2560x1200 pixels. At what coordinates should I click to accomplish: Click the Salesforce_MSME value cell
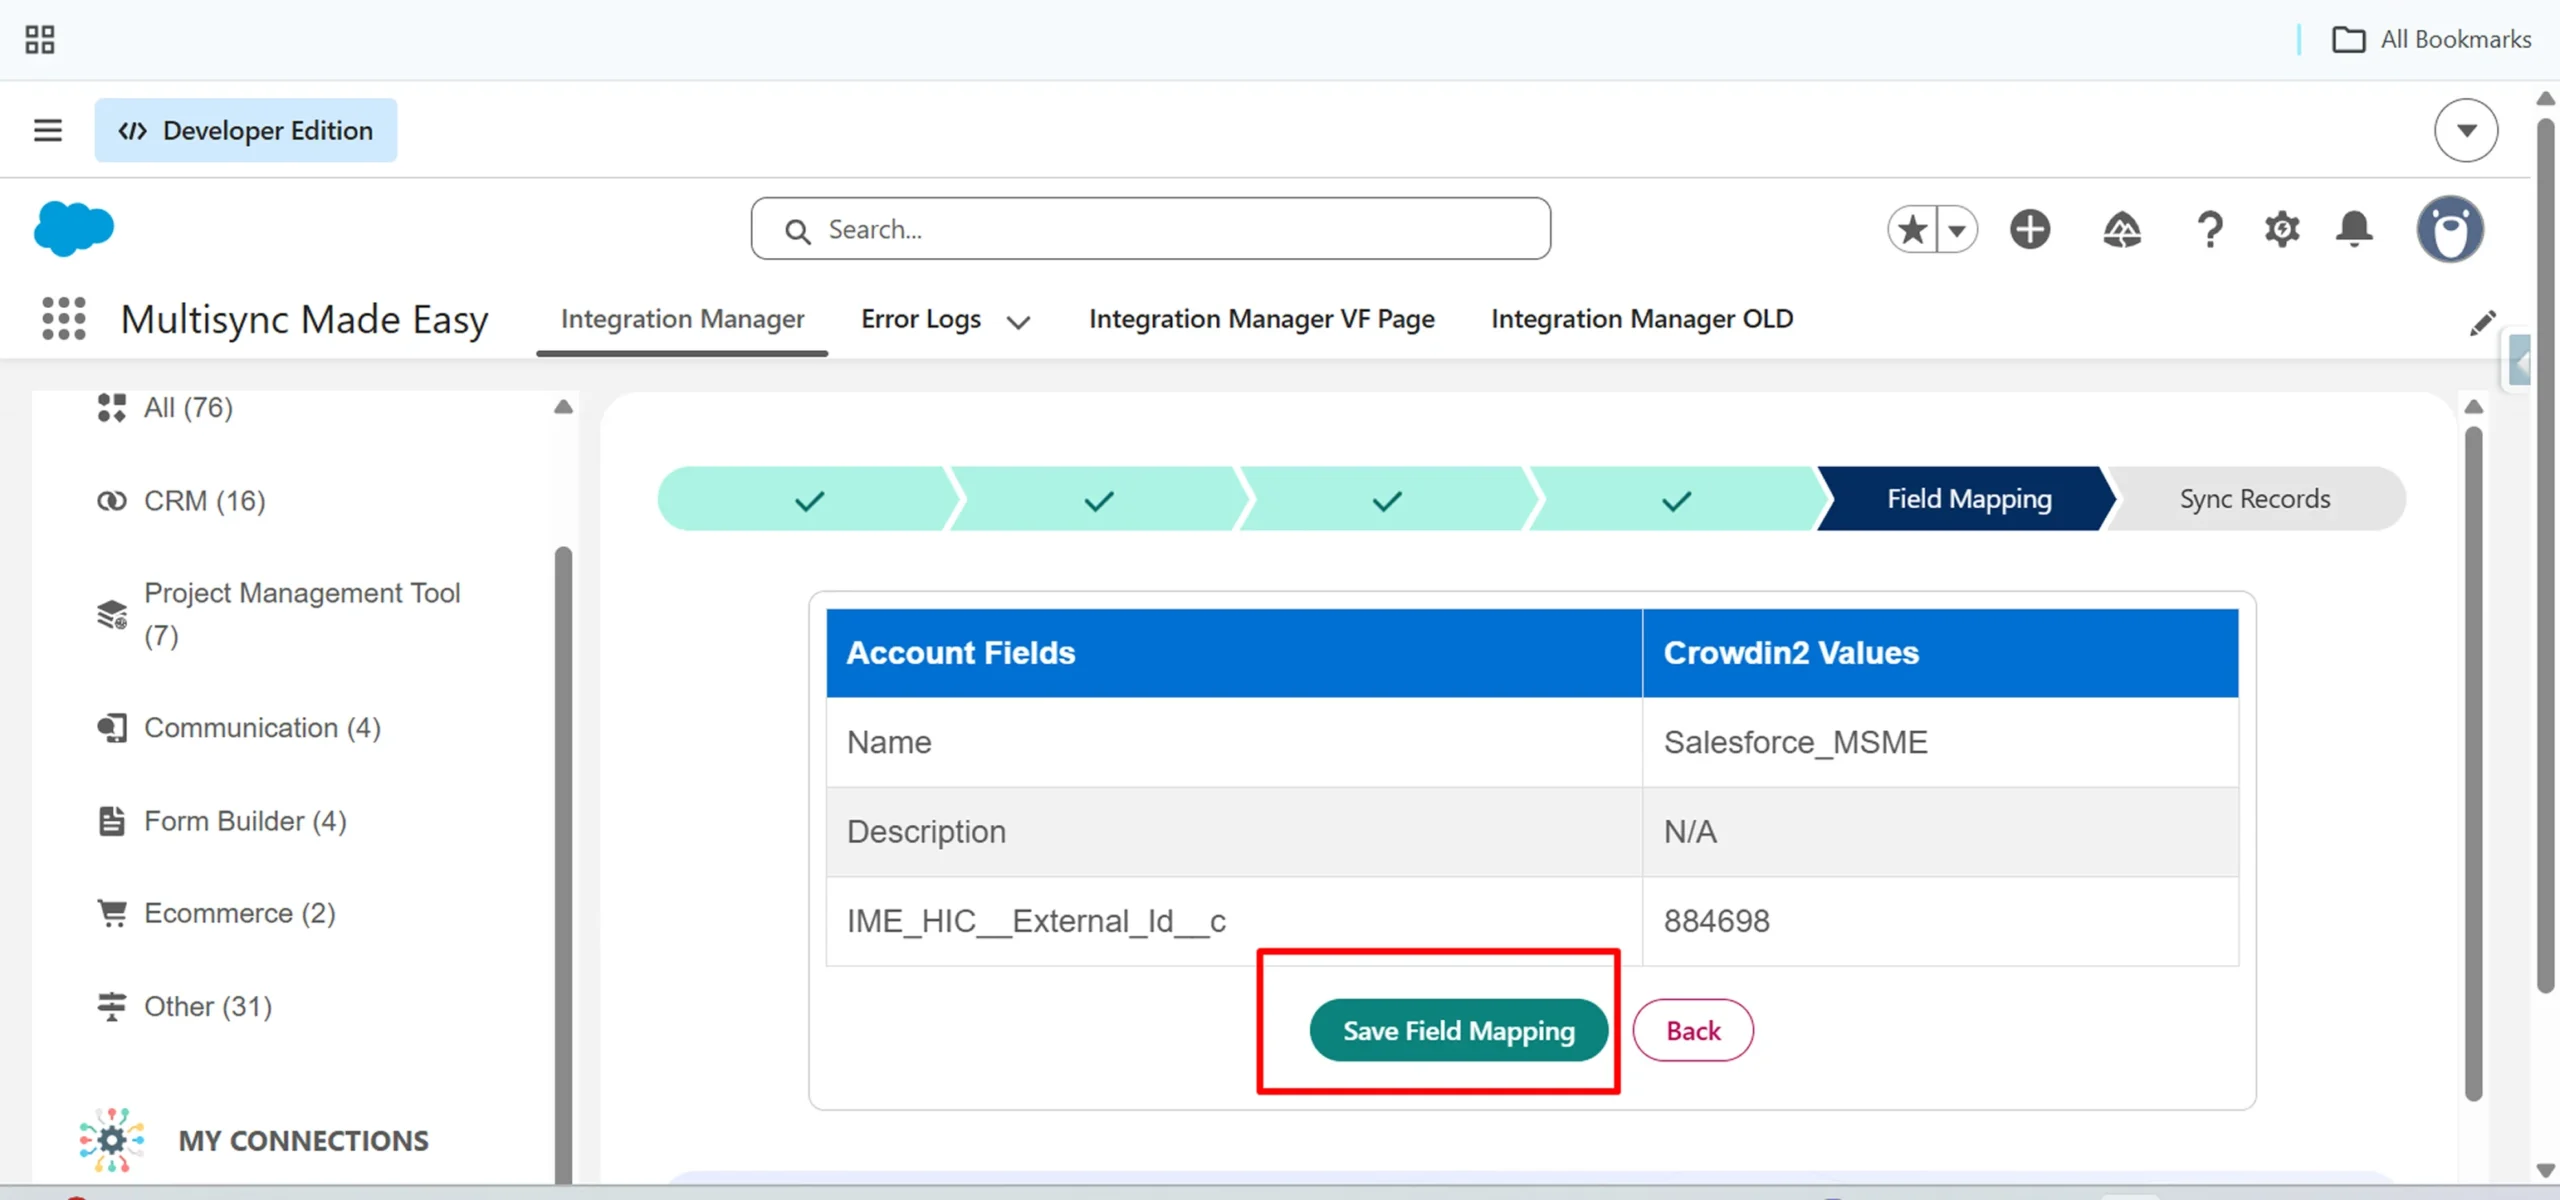coord(1941,742)
